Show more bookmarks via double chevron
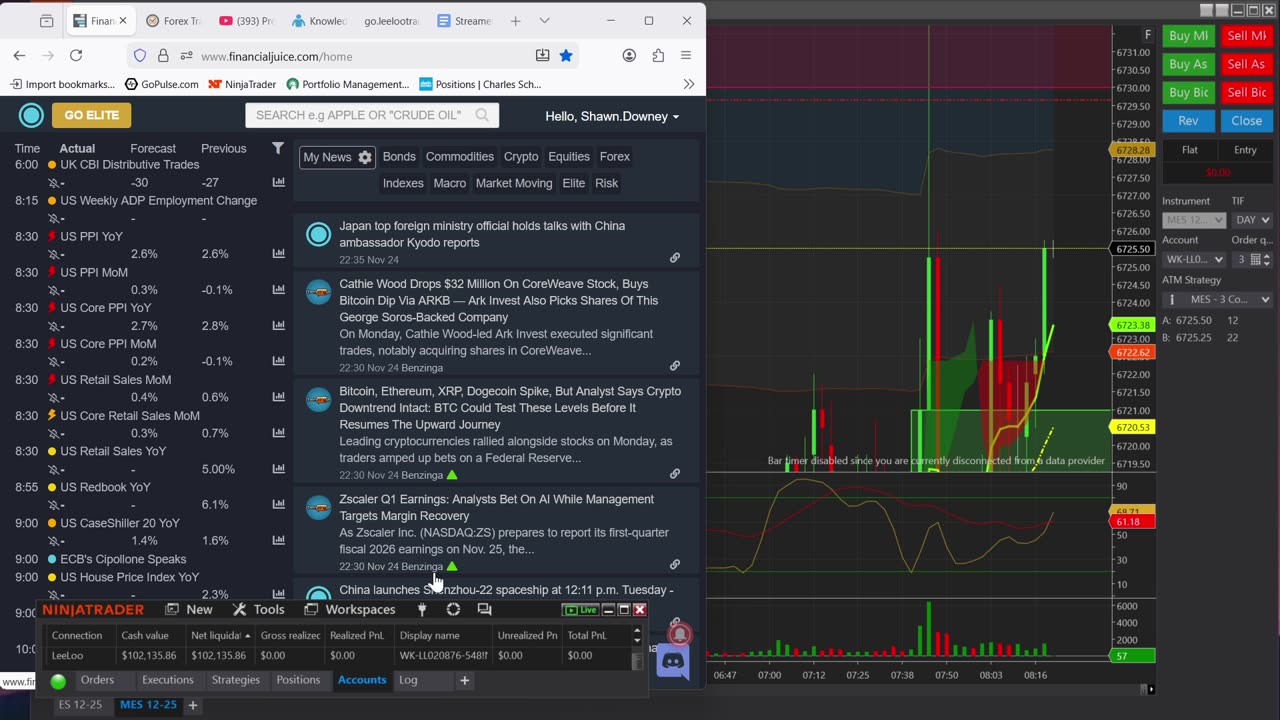The width and height of the screenshot is (1280, 720). tap(689, 84)
